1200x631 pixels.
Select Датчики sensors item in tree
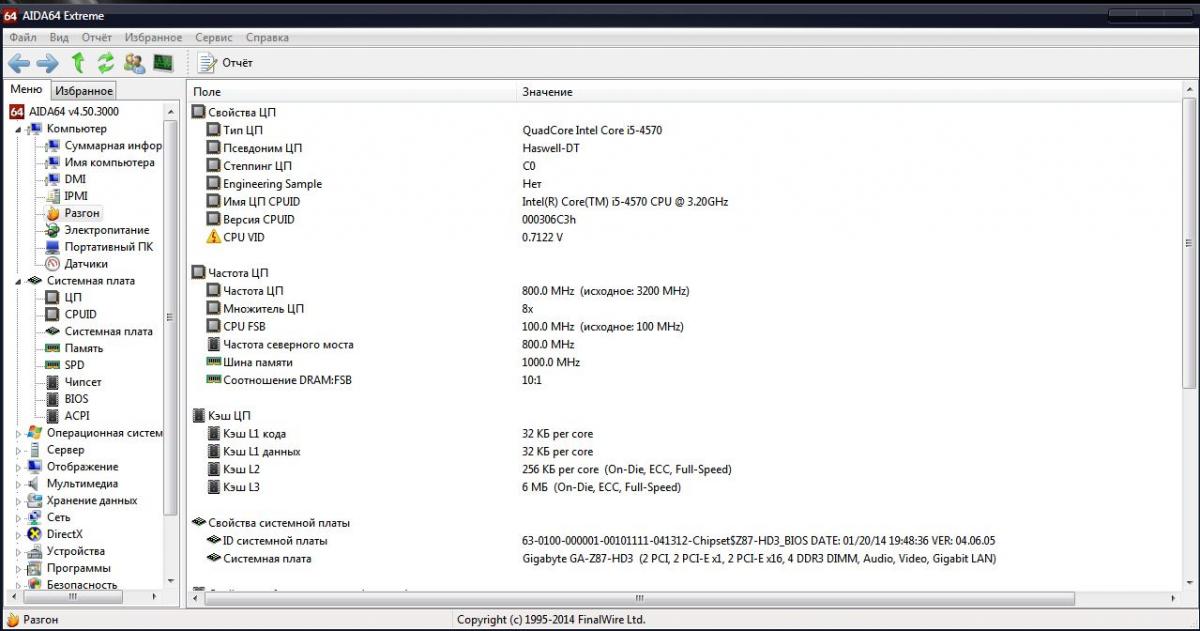click(86, 264)
